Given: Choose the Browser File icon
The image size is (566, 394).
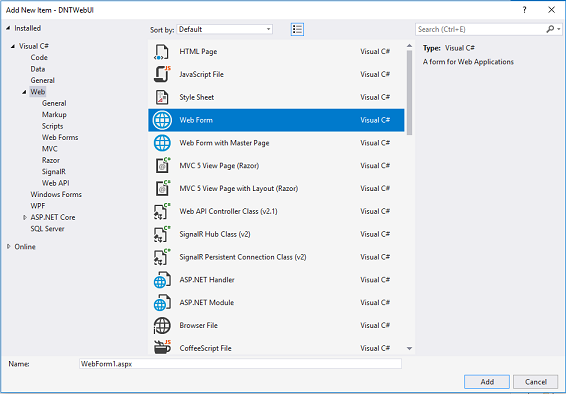Looking at the screenshot, I should point(162,325).
